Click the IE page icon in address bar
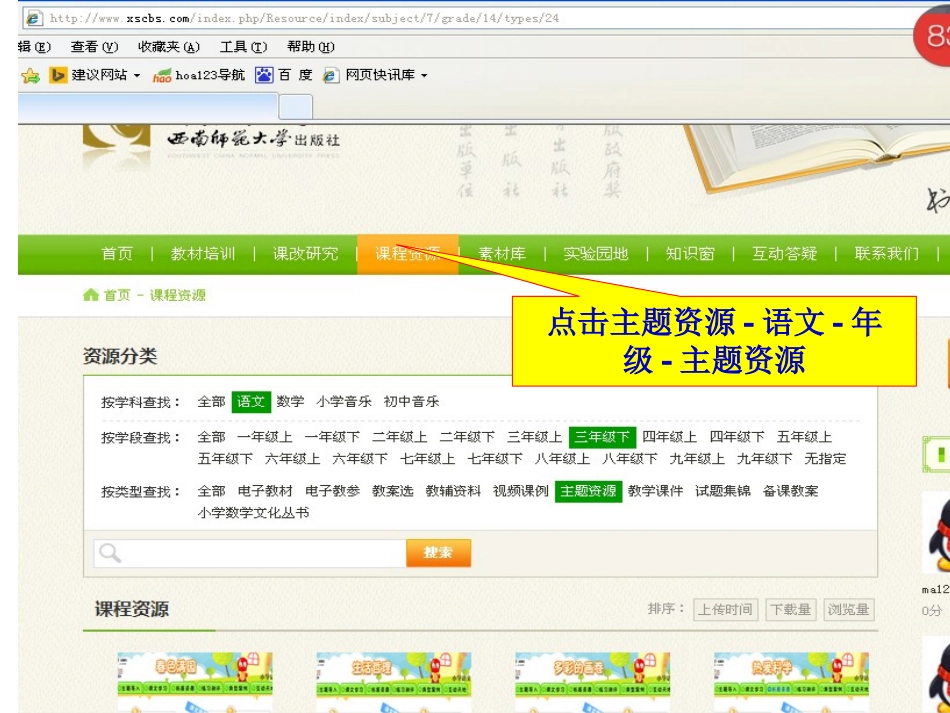Screen dimensions: 950x713 click(x=33, y=18)
